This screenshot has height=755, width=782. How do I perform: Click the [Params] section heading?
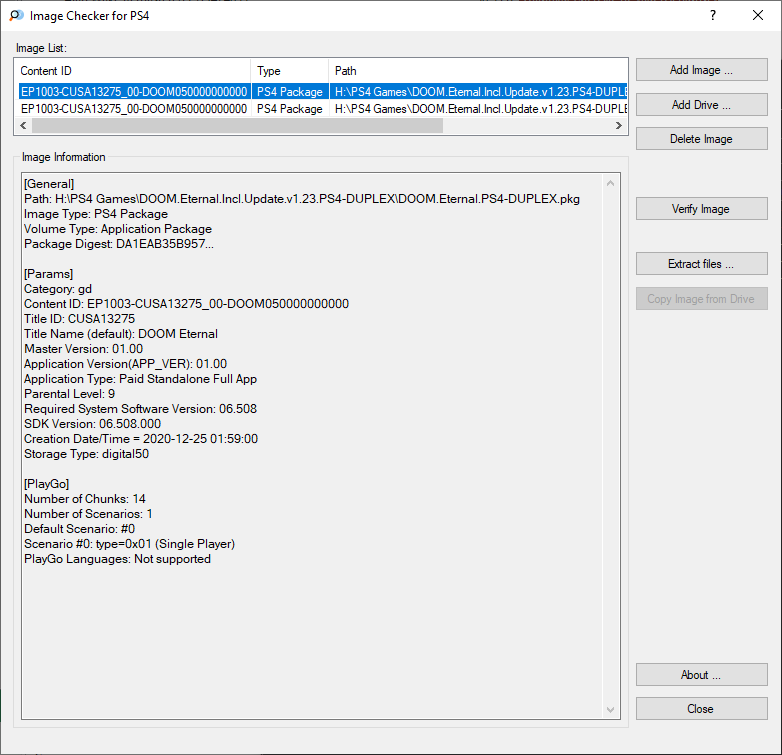click(x=48, y=274)
